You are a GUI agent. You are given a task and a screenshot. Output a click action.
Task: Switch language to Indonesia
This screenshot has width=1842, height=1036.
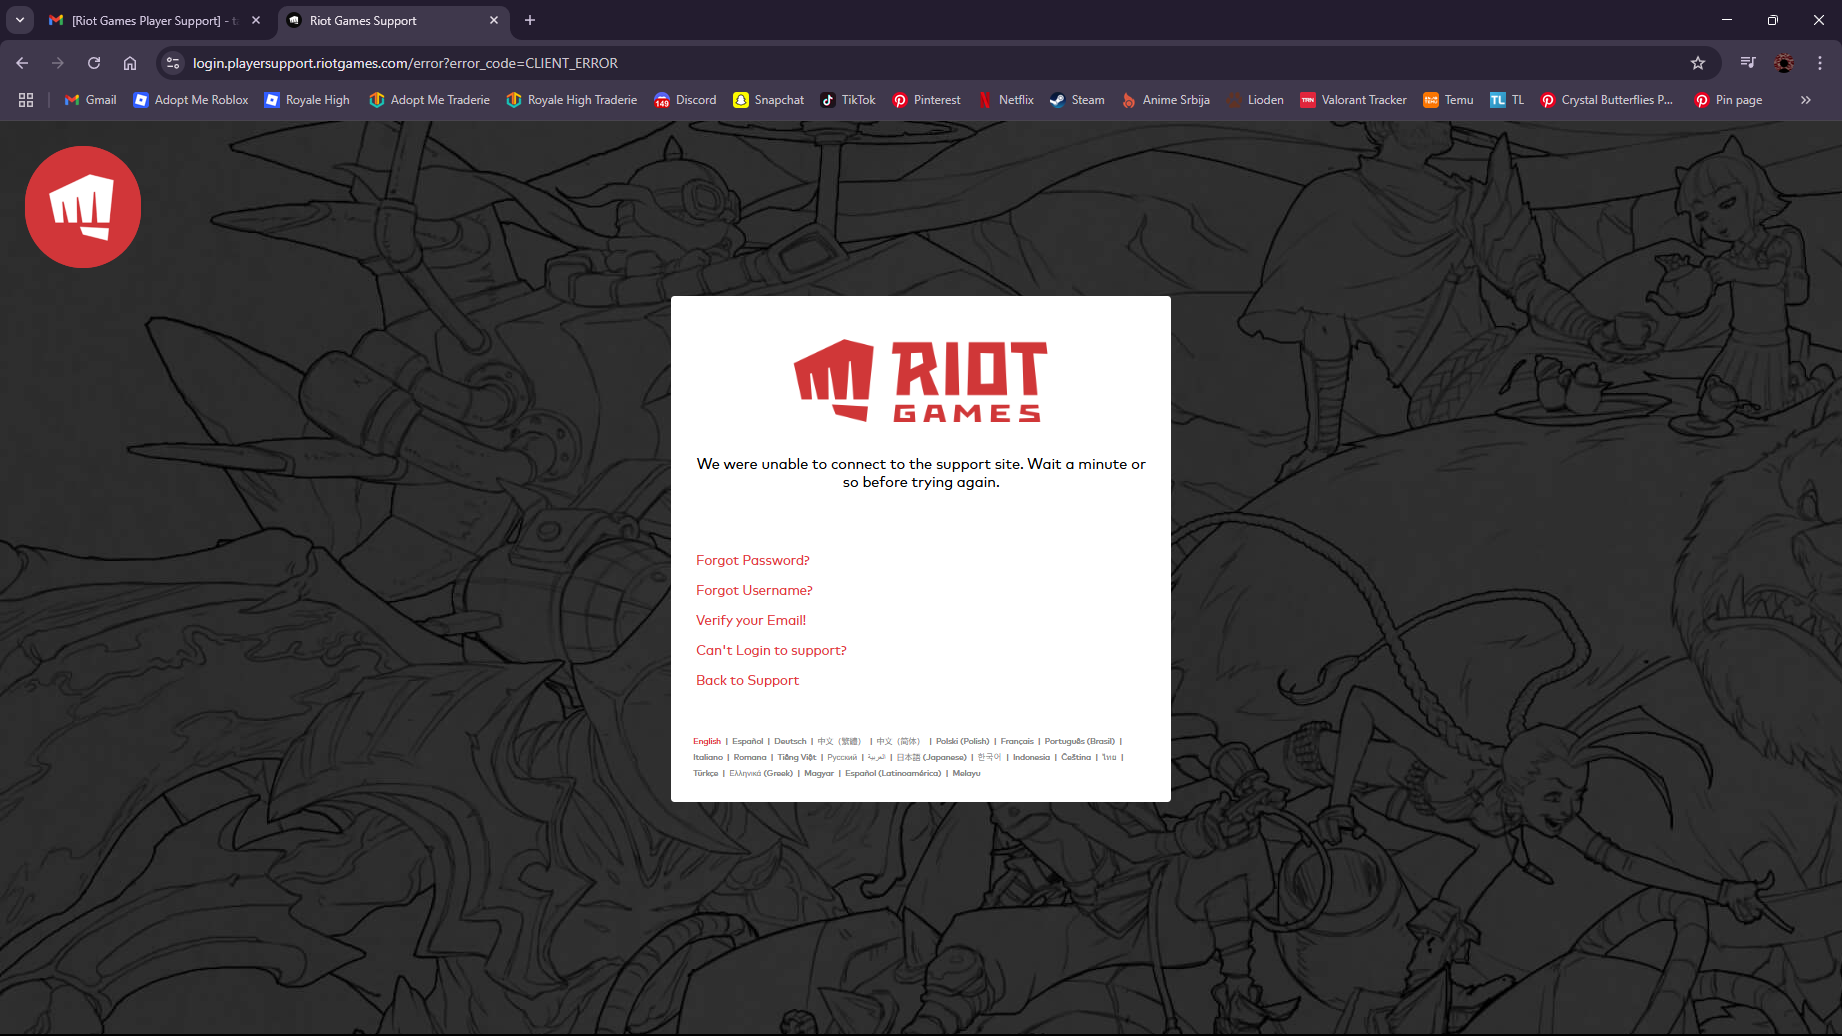tap(1031, 757)
